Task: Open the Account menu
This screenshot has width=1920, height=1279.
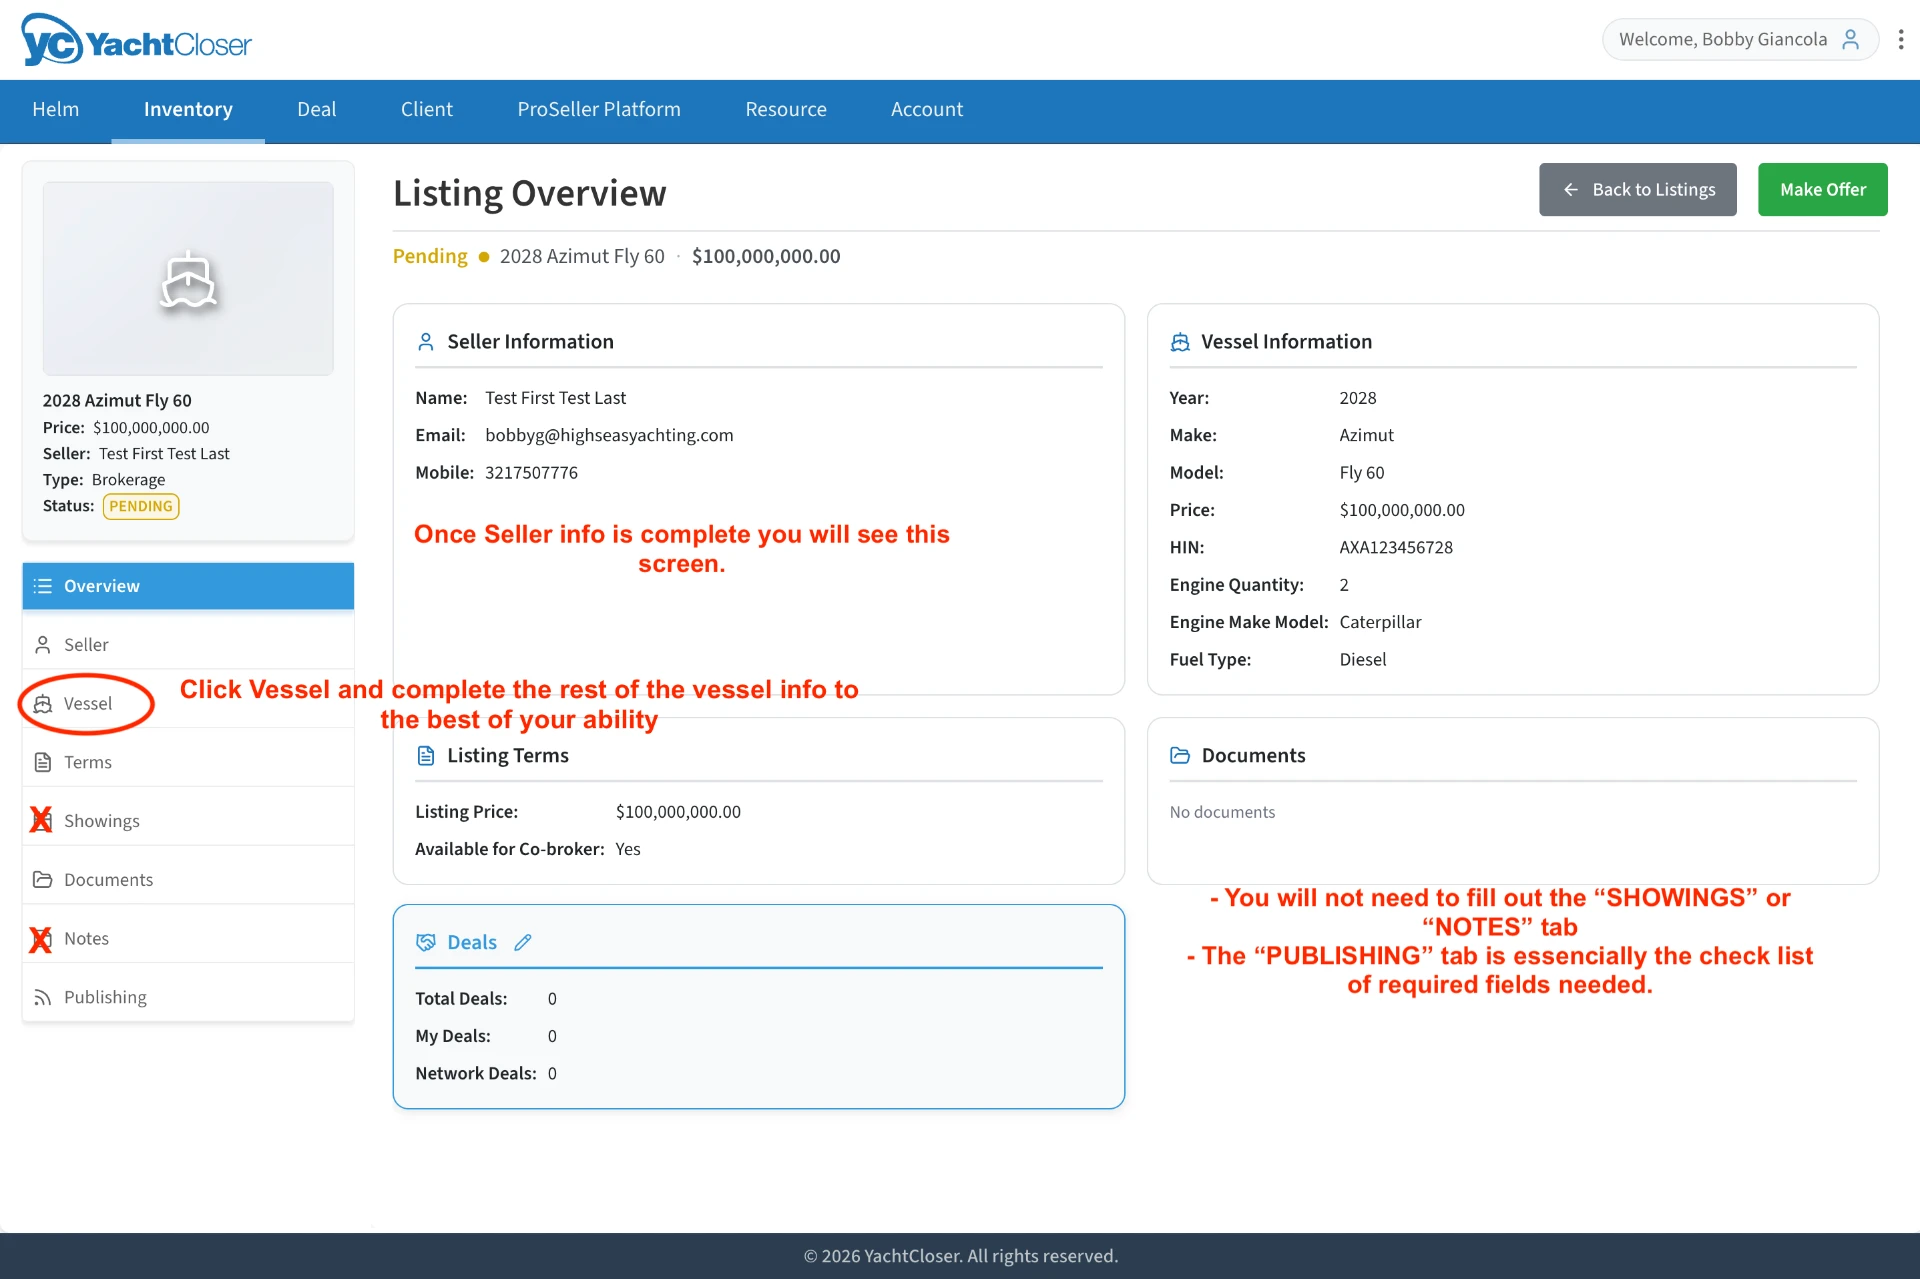Action: tap(927, 109)
